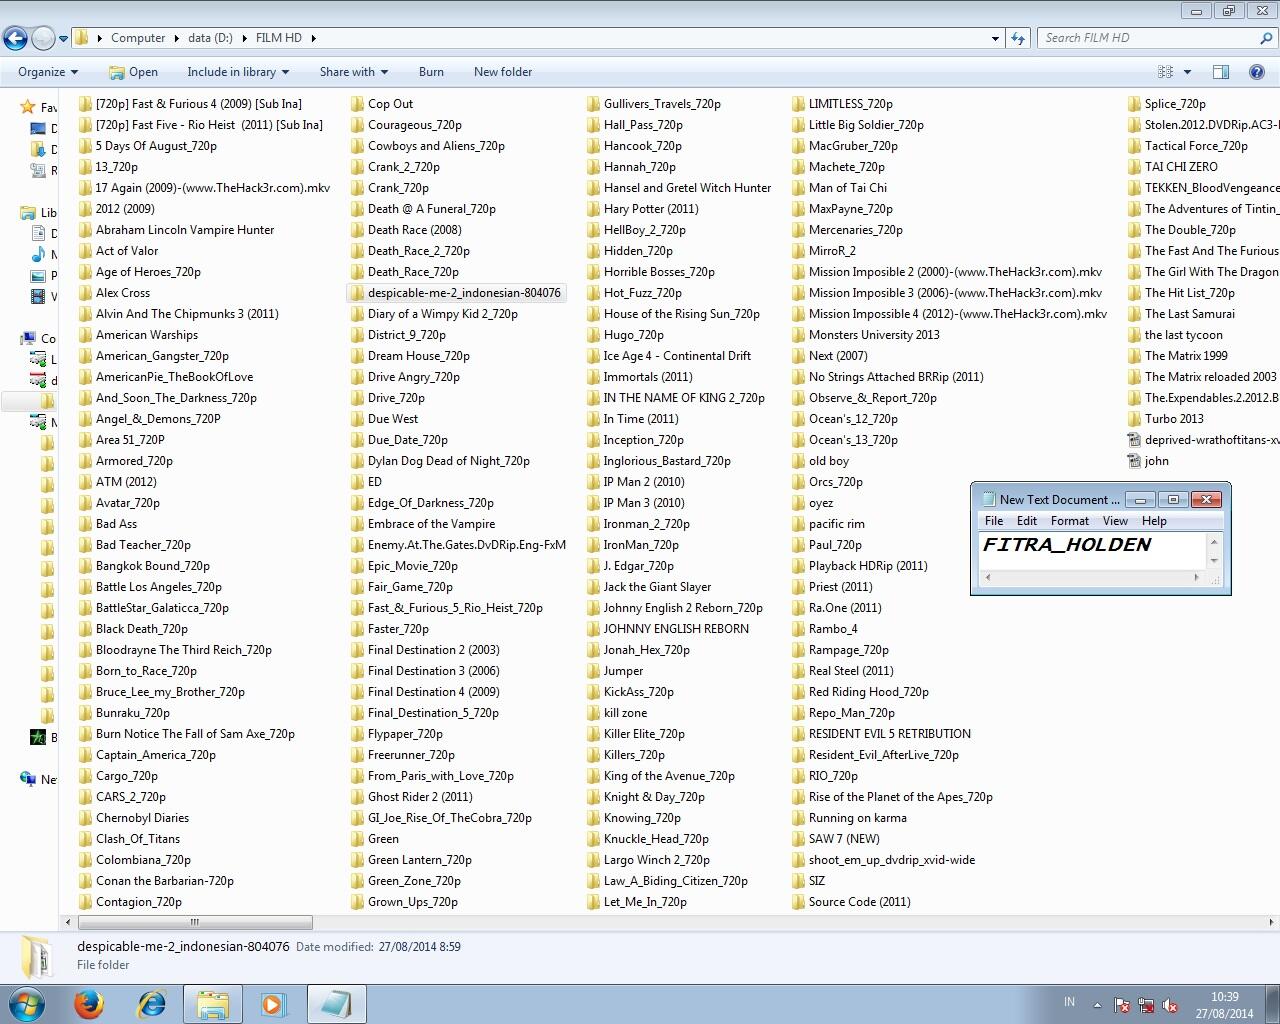1280x1024 pixels.
Task: Click the Forward navigation arrow
Action: point(43,38)
